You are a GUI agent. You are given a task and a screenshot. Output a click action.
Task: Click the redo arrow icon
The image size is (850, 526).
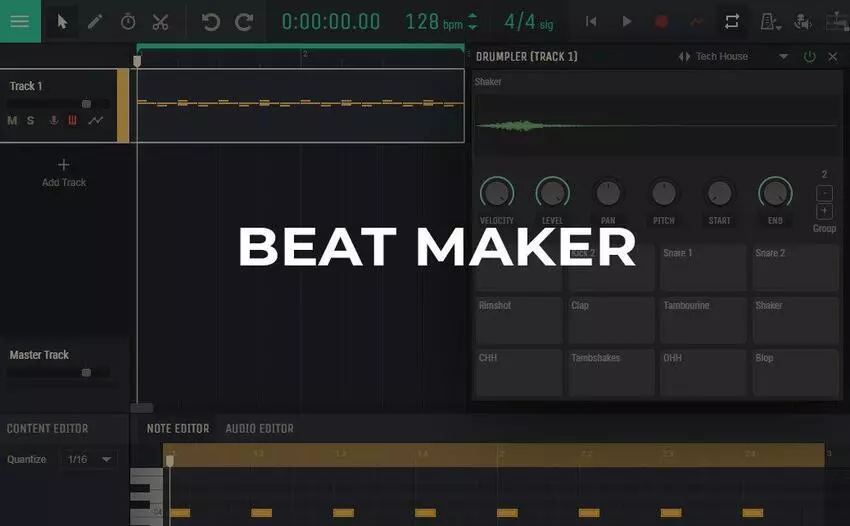pyautogui.click(x=244, y=21)
